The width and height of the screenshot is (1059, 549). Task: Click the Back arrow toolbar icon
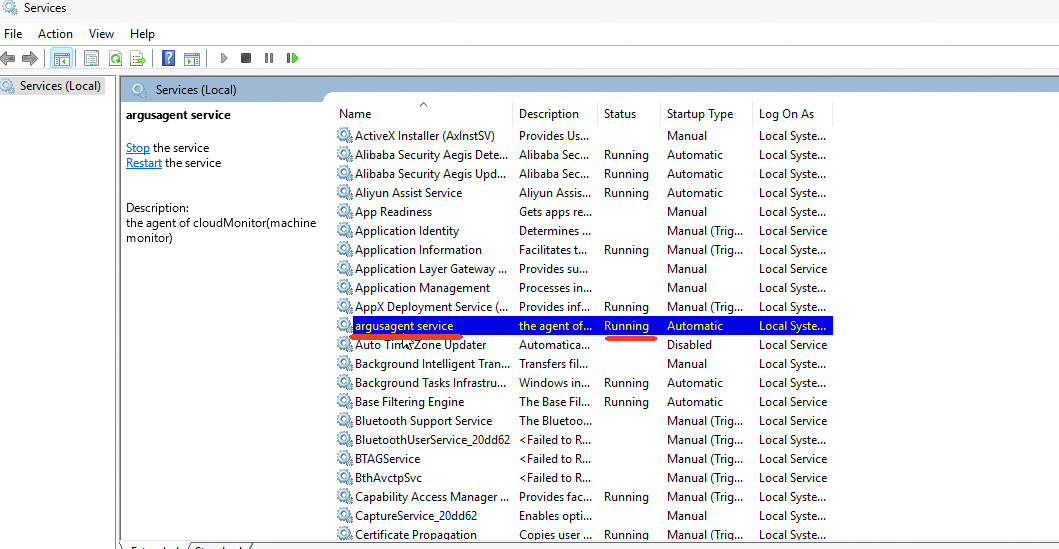pos(8,59)
